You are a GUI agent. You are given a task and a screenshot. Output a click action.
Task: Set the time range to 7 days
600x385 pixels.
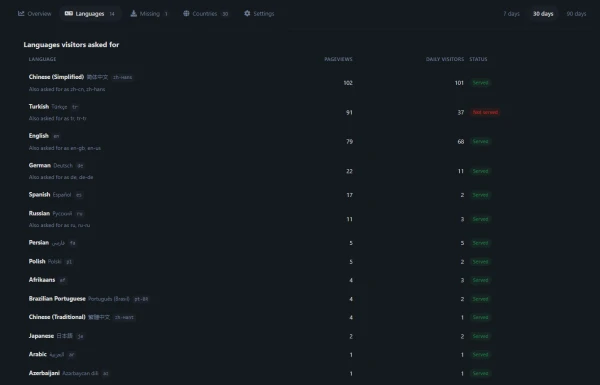coord(511,14)
